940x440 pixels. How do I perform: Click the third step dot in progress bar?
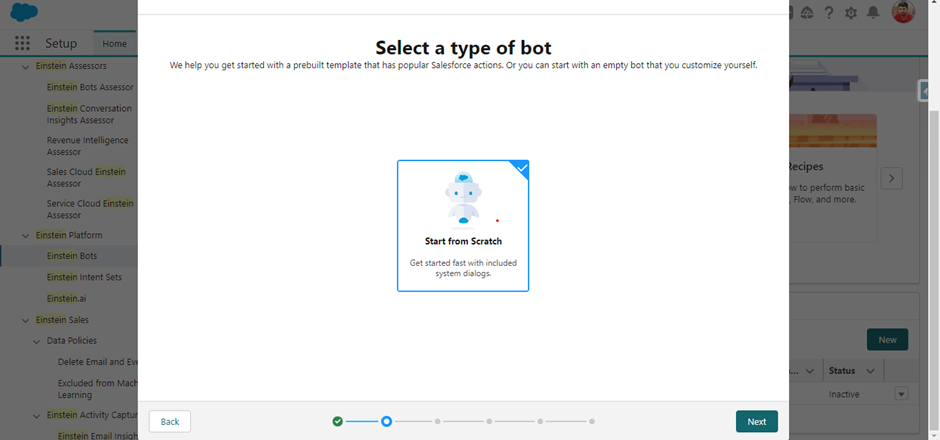click(x=438, y=421)
